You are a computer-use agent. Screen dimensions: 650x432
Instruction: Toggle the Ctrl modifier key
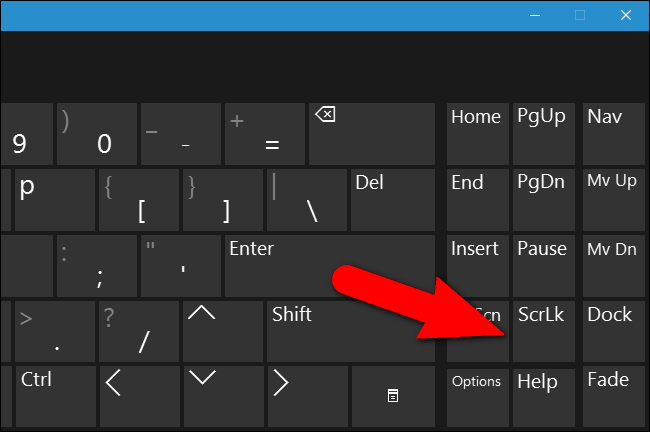point(56,396)
